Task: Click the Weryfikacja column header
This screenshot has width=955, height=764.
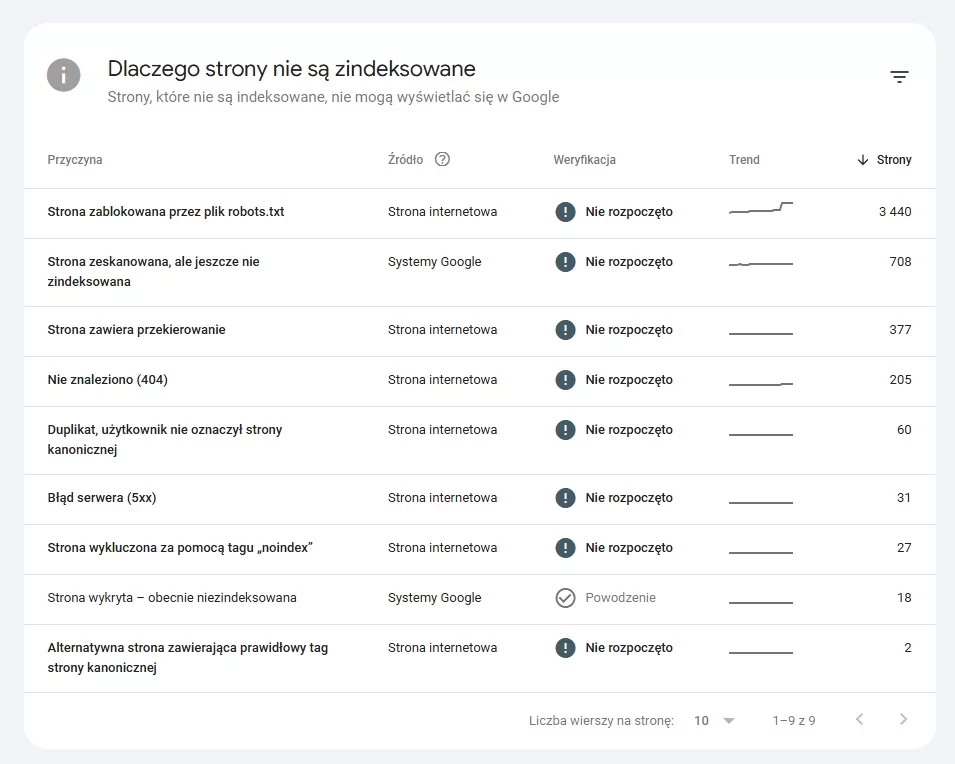Action: point(584,160)
